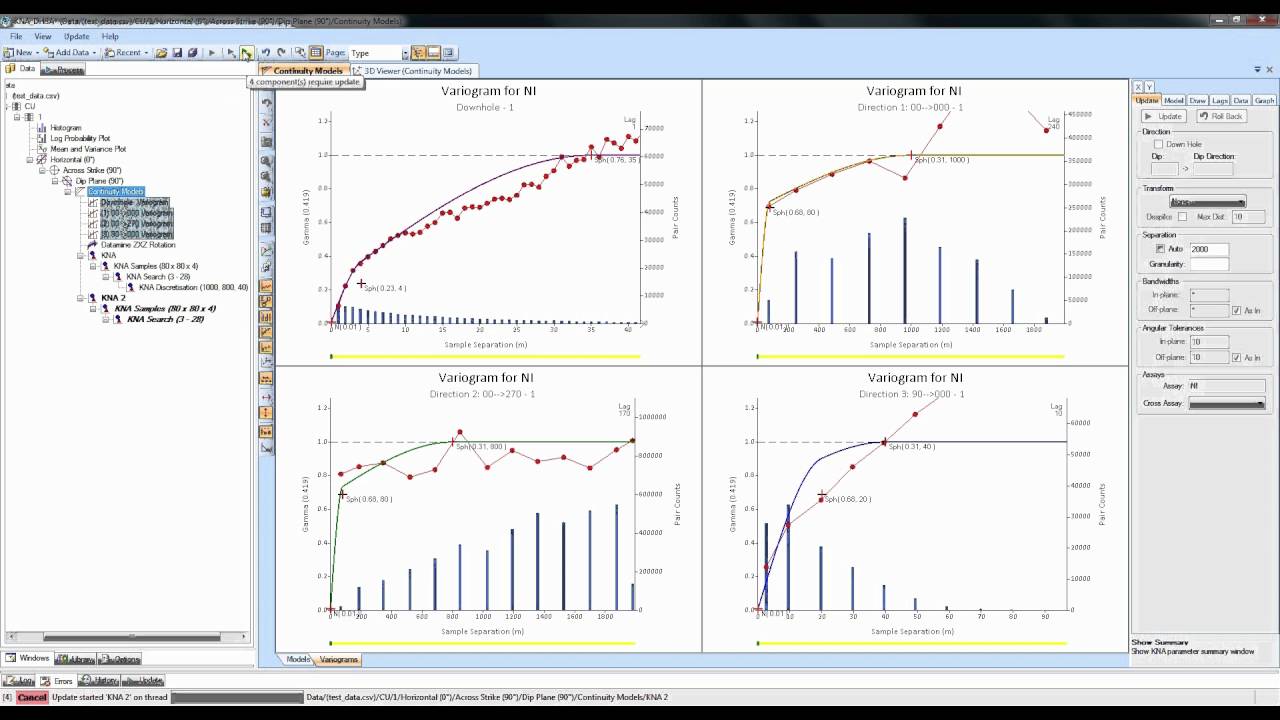
Task: Open the View menu
Action: click(x=43, y=36)
